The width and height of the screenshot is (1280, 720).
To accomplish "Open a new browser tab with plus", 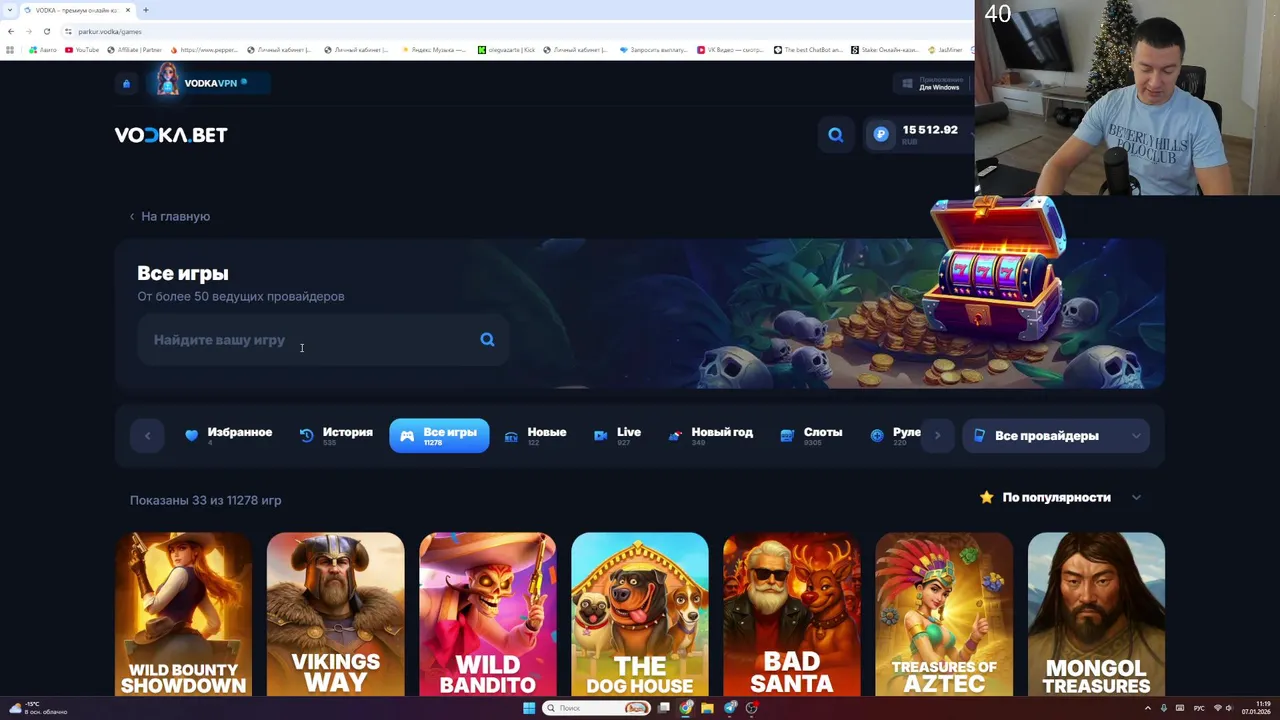I will [x=146, y=10].
